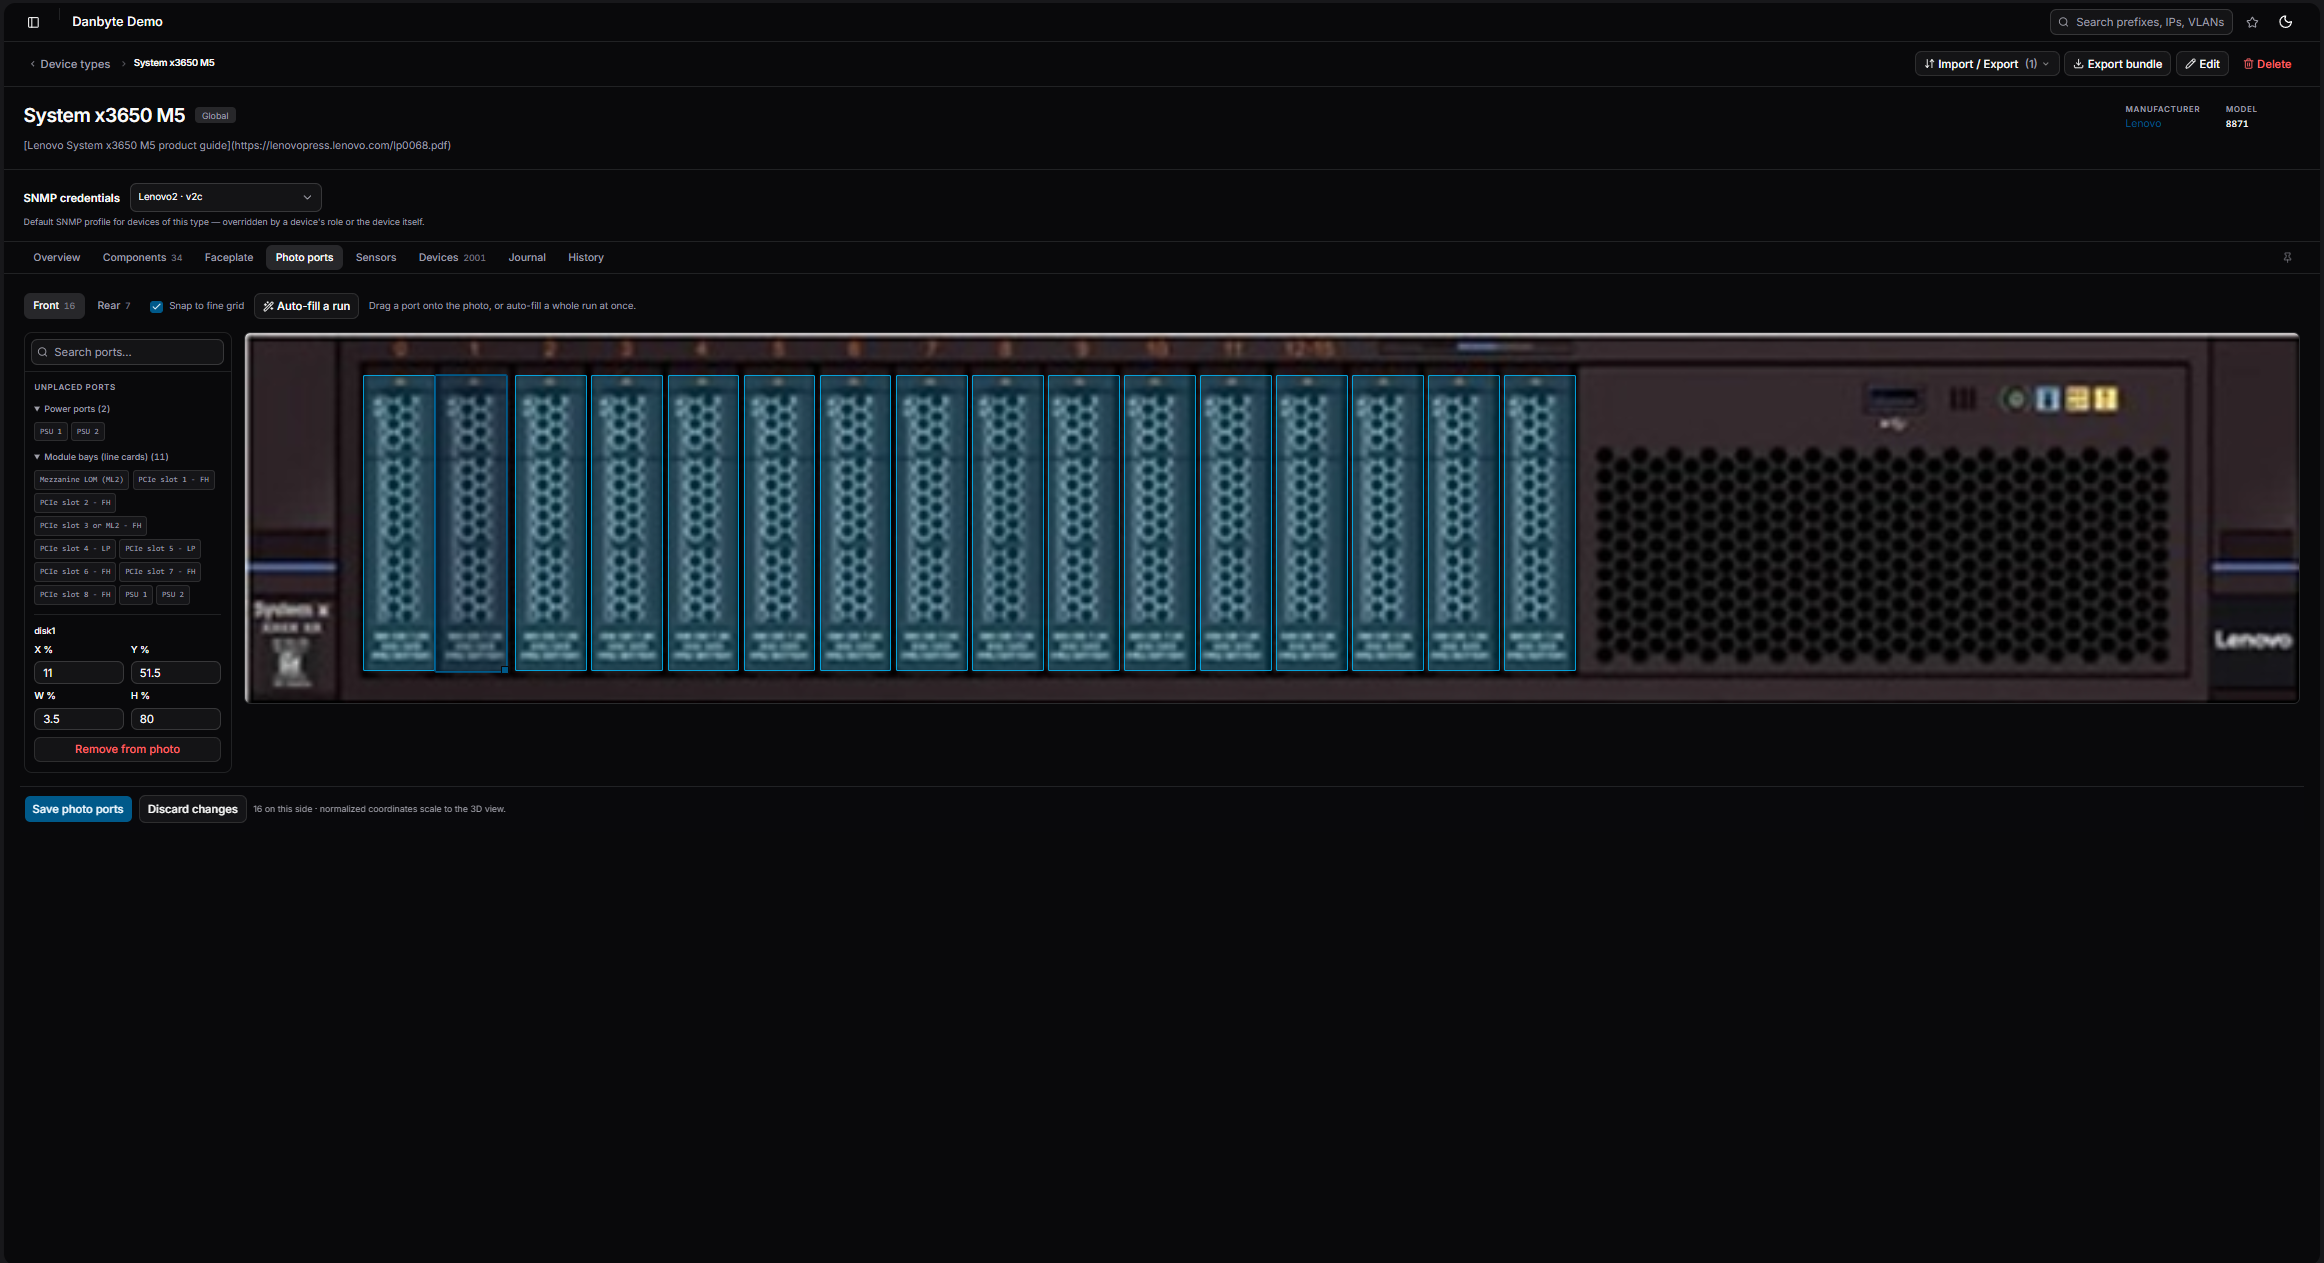Image resolution: width=2324 pixels, height=1263 pixels.
Task: Select the PCIe slot 7 - FH chip
Action: [160, 572]
